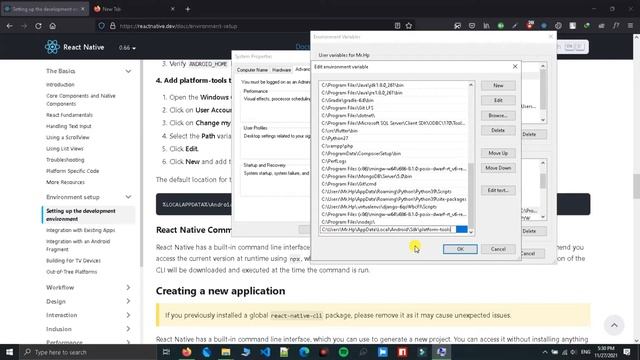Screen dimensions: 640x360
Task: Switch to the New Tab browser tab
Action: tap(135, 9)
